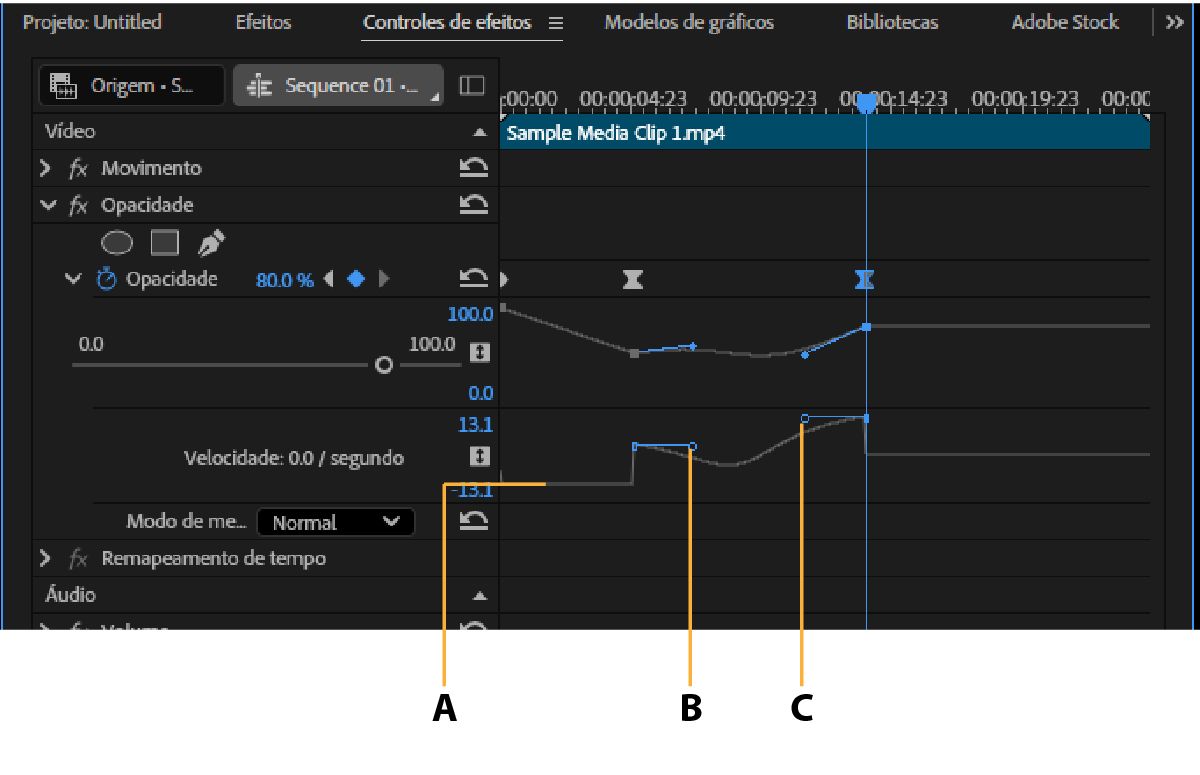
Task: Go to next Opacidade keyframe
Action: pos(384,280)
